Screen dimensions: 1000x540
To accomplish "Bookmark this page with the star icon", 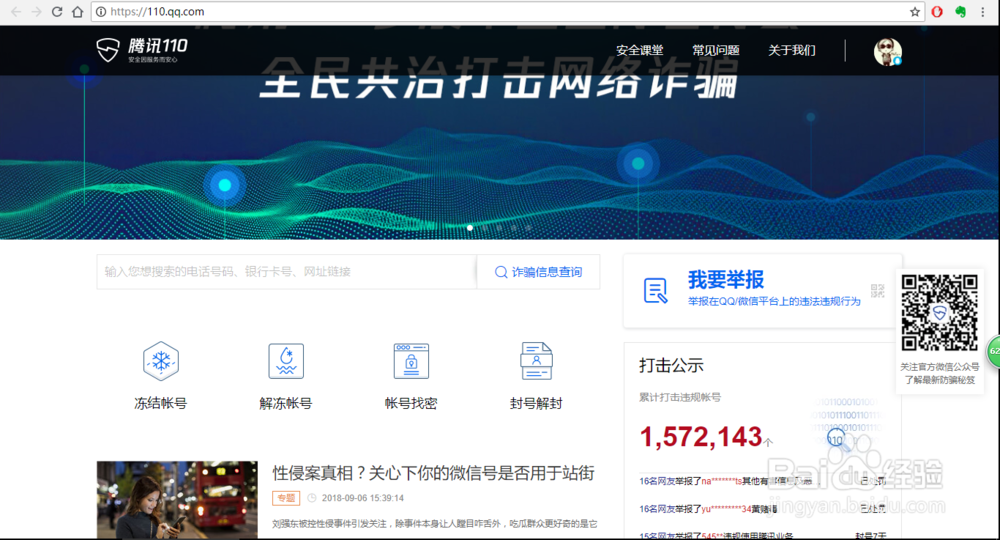I will 915,11.
